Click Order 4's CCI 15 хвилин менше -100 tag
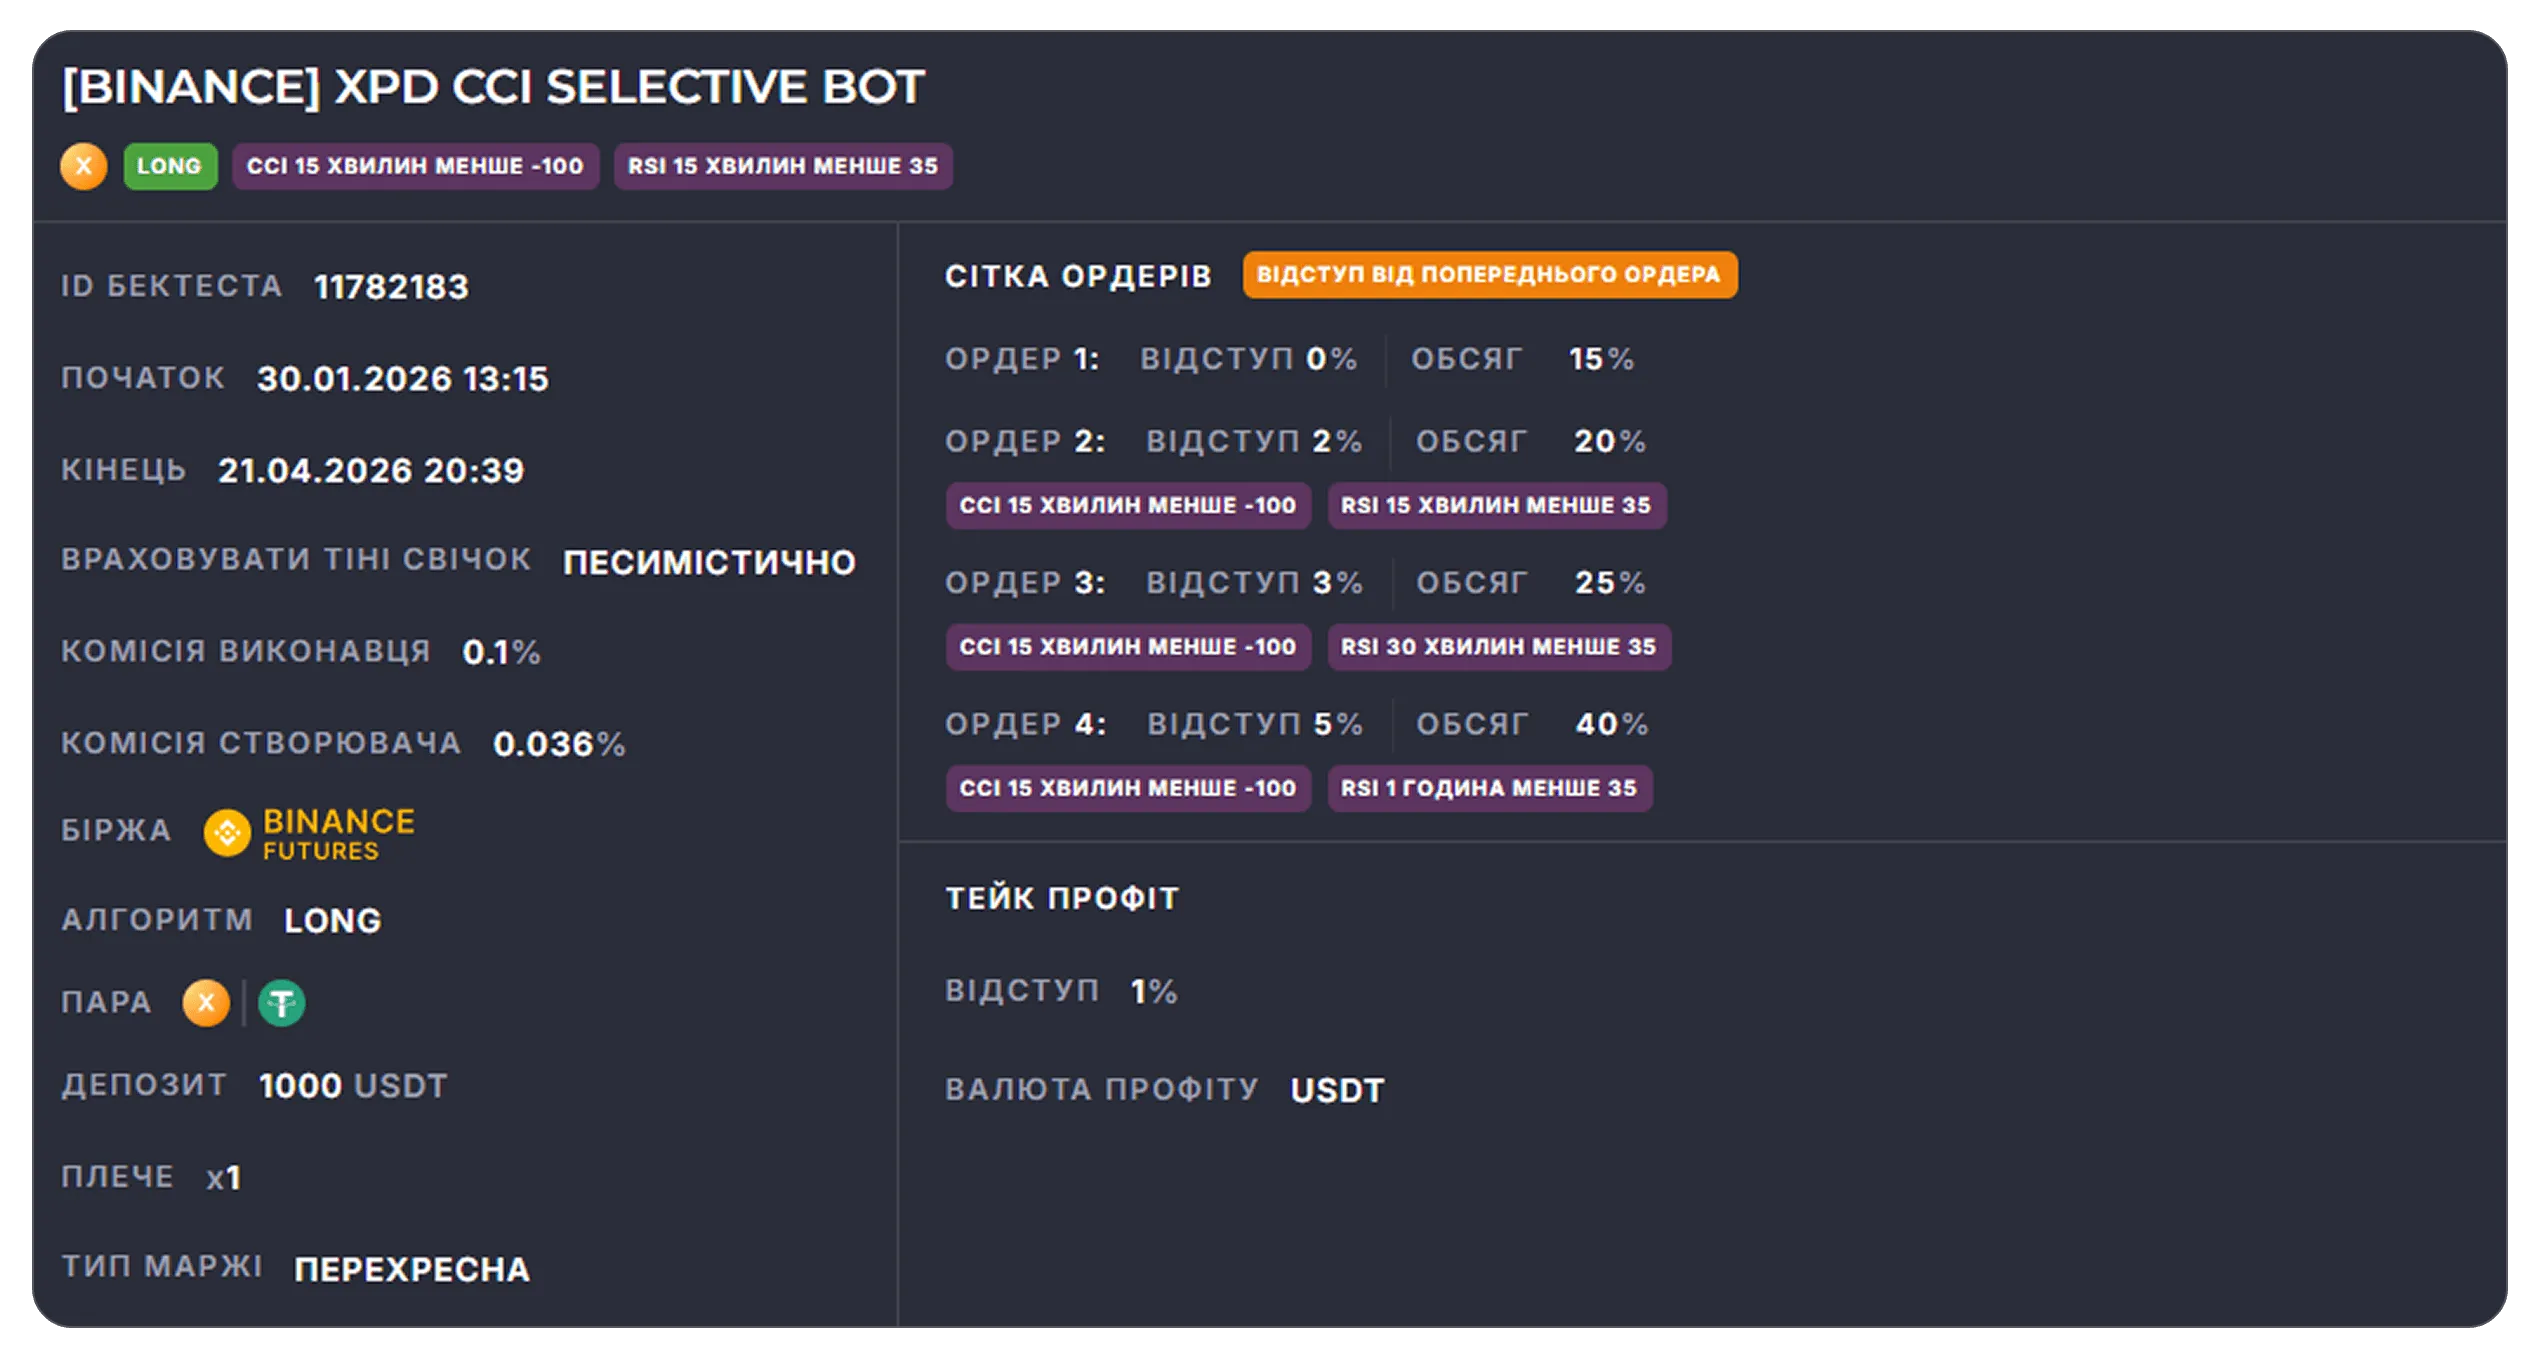 click(x=1128, y=788)
